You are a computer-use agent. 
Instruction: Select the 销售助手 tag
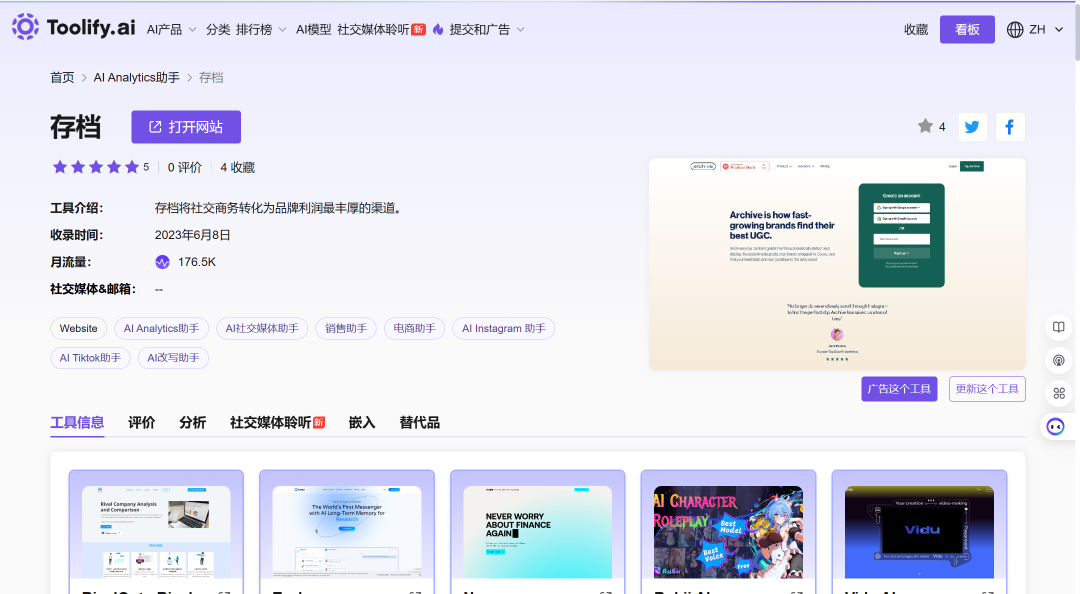coord(346,329)
